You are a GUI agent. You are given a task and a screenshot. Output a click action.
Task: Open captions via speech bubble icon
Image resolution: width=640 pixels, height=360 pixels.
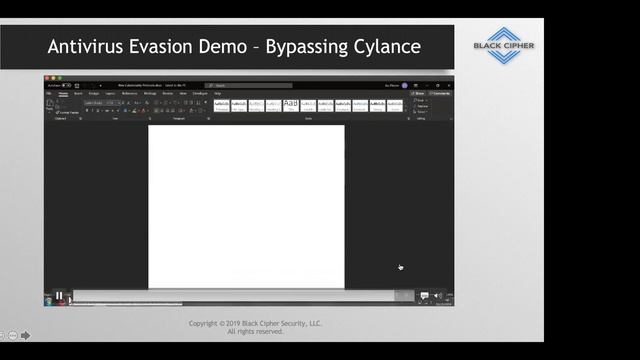pos(424,296)
